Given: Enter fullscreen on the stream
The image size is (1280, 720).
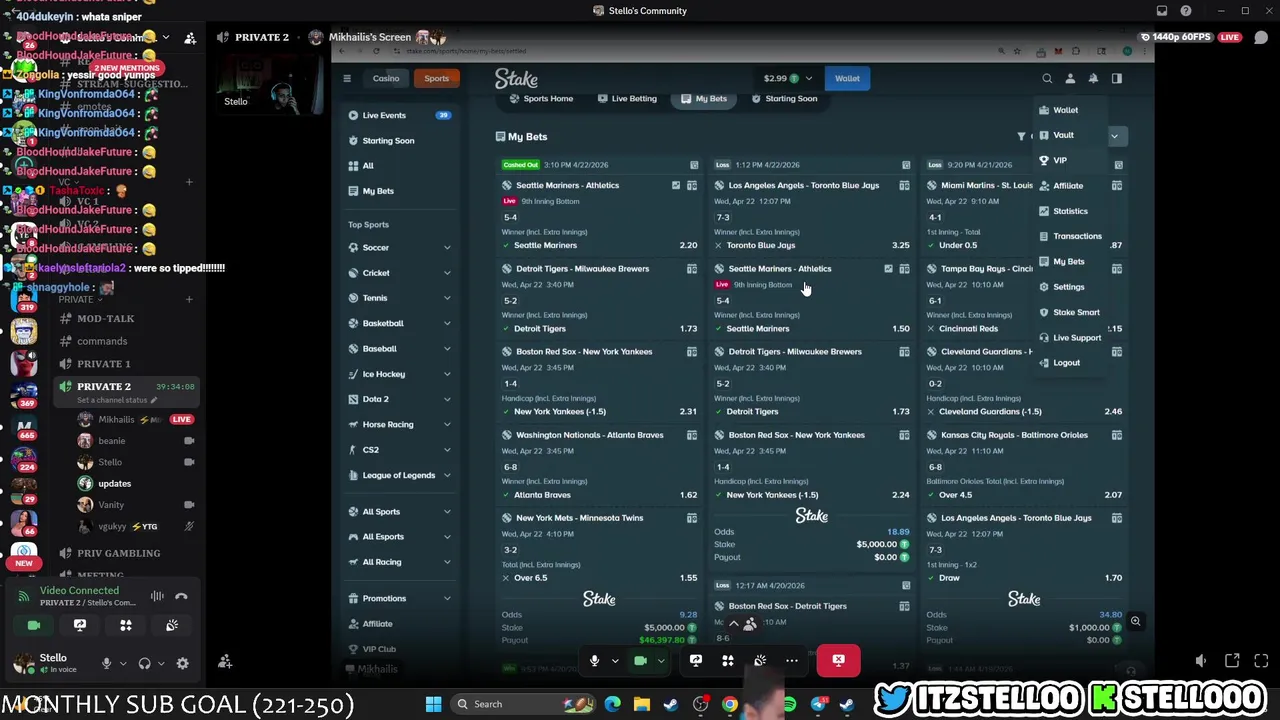Looking at the screenshot, I should click(1261, 660).
